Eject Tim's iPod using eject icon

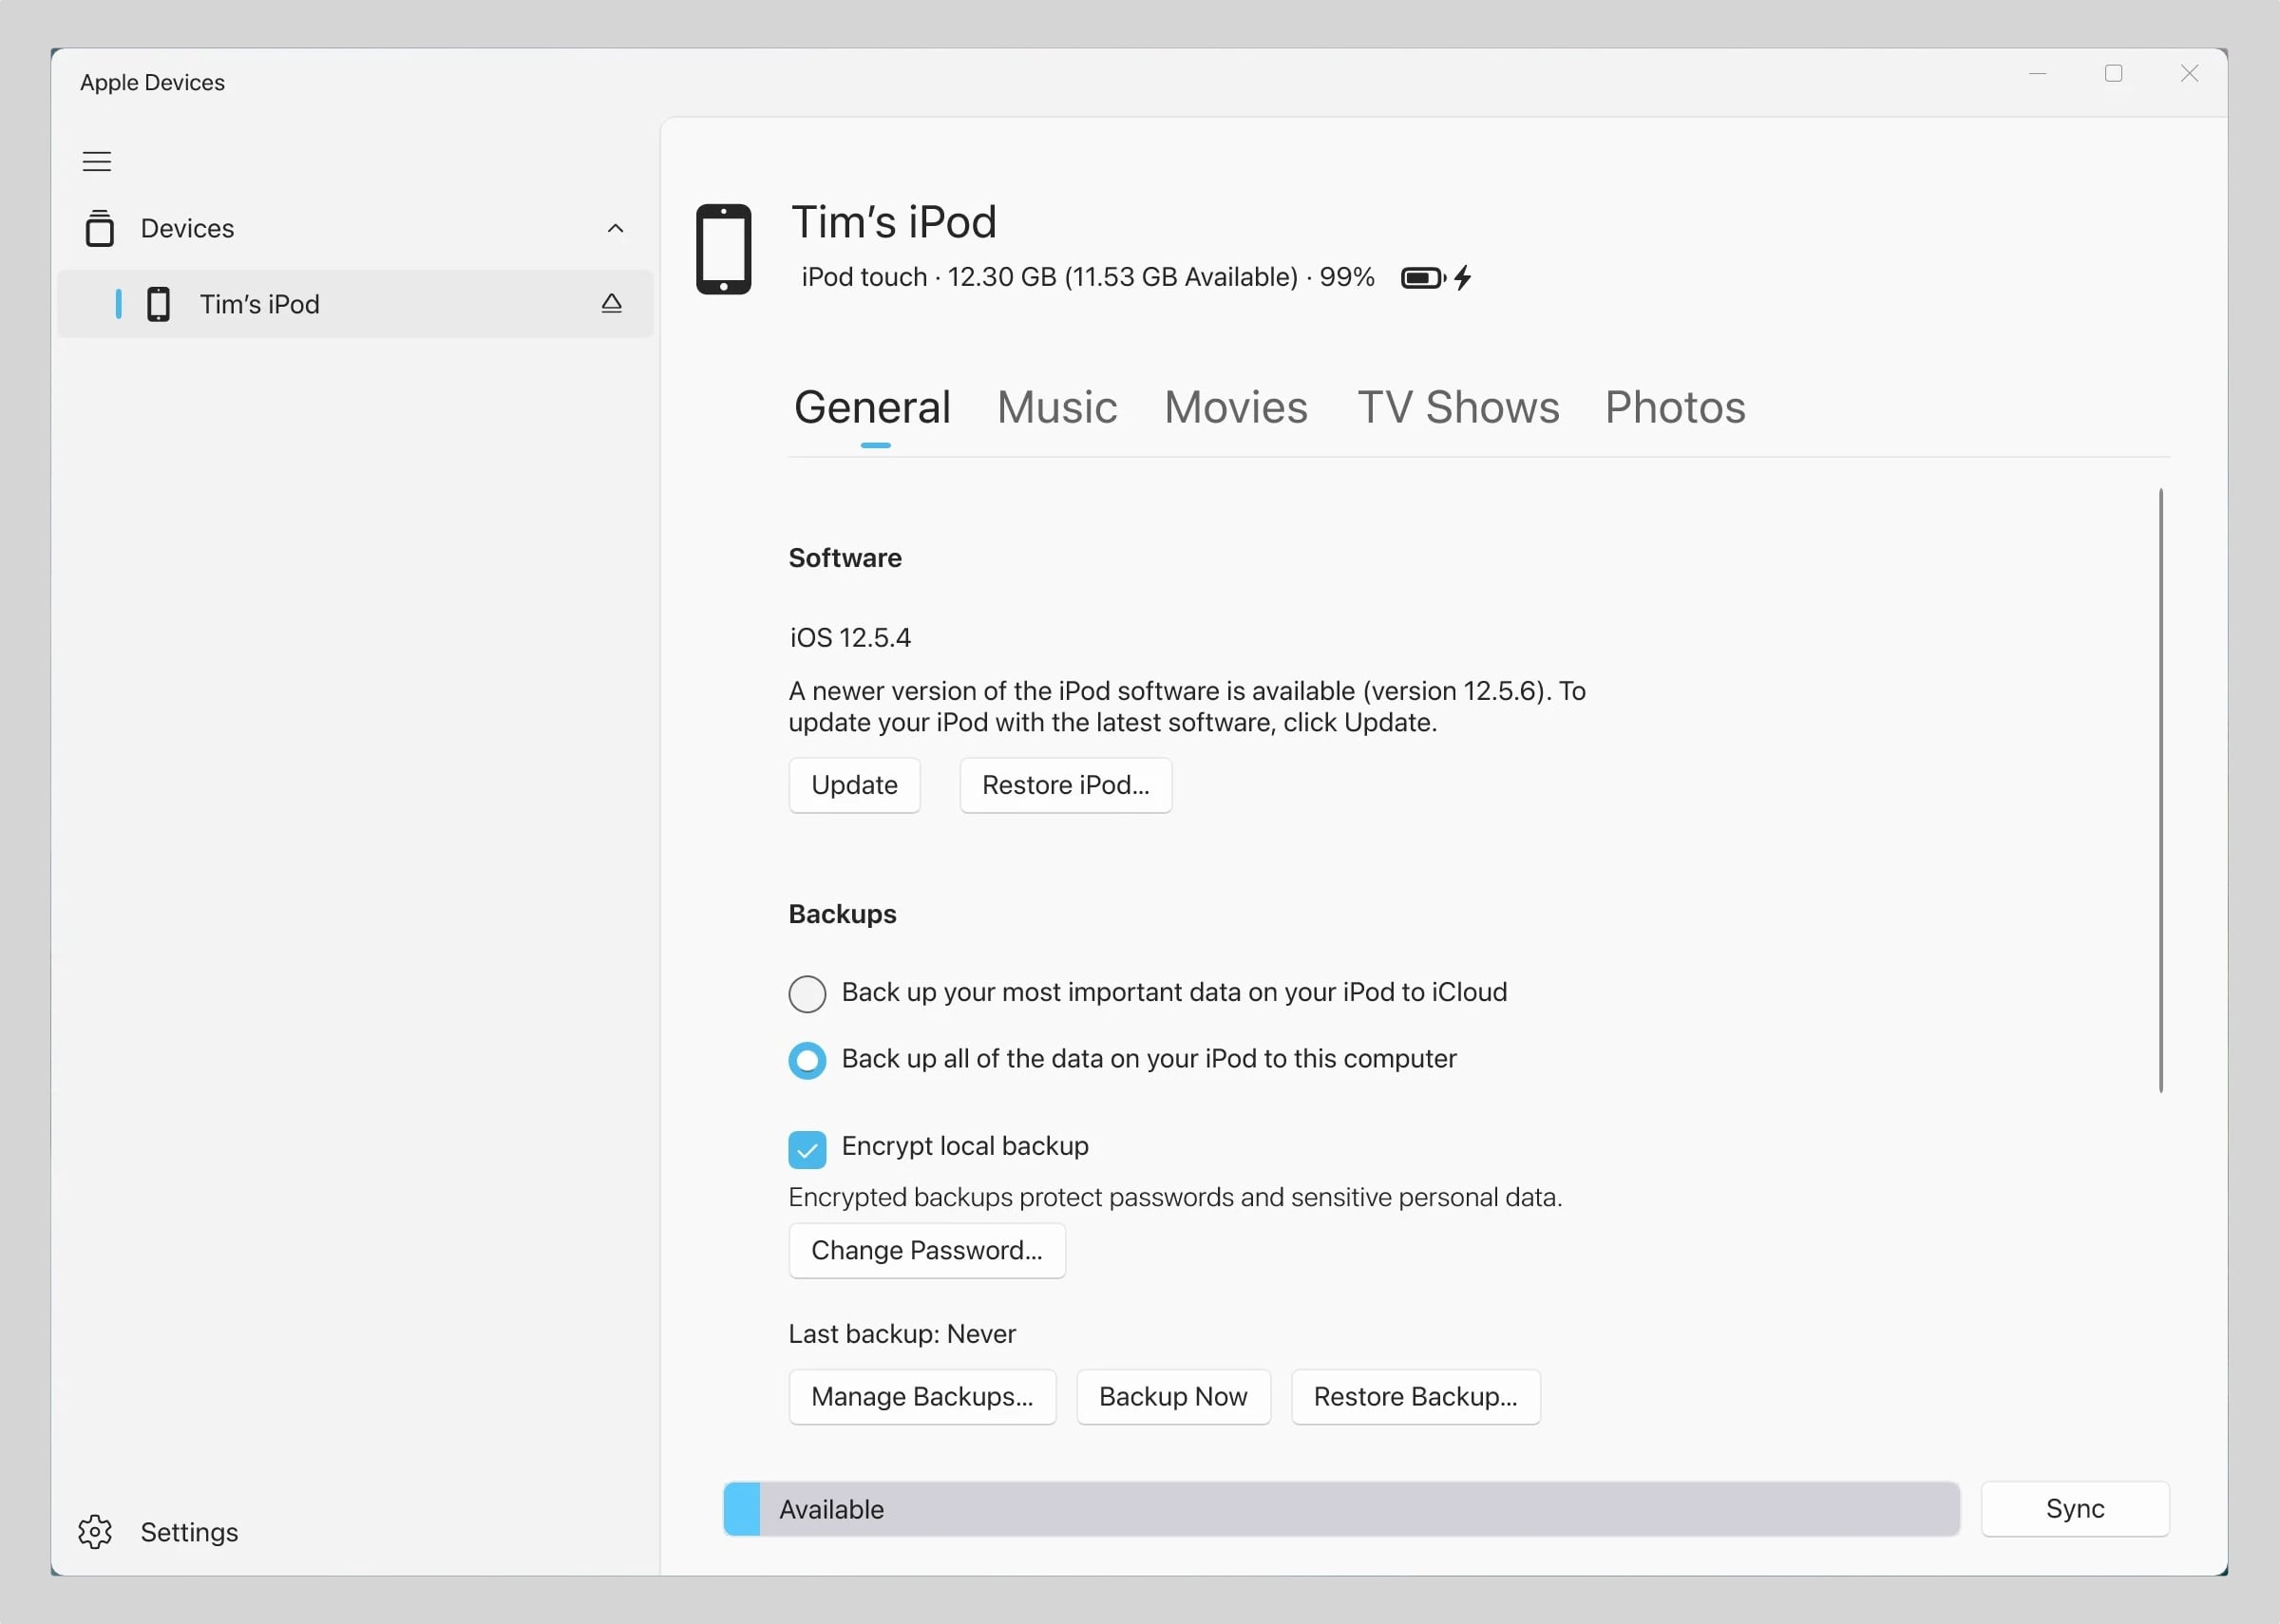click(x=611, y=303)
